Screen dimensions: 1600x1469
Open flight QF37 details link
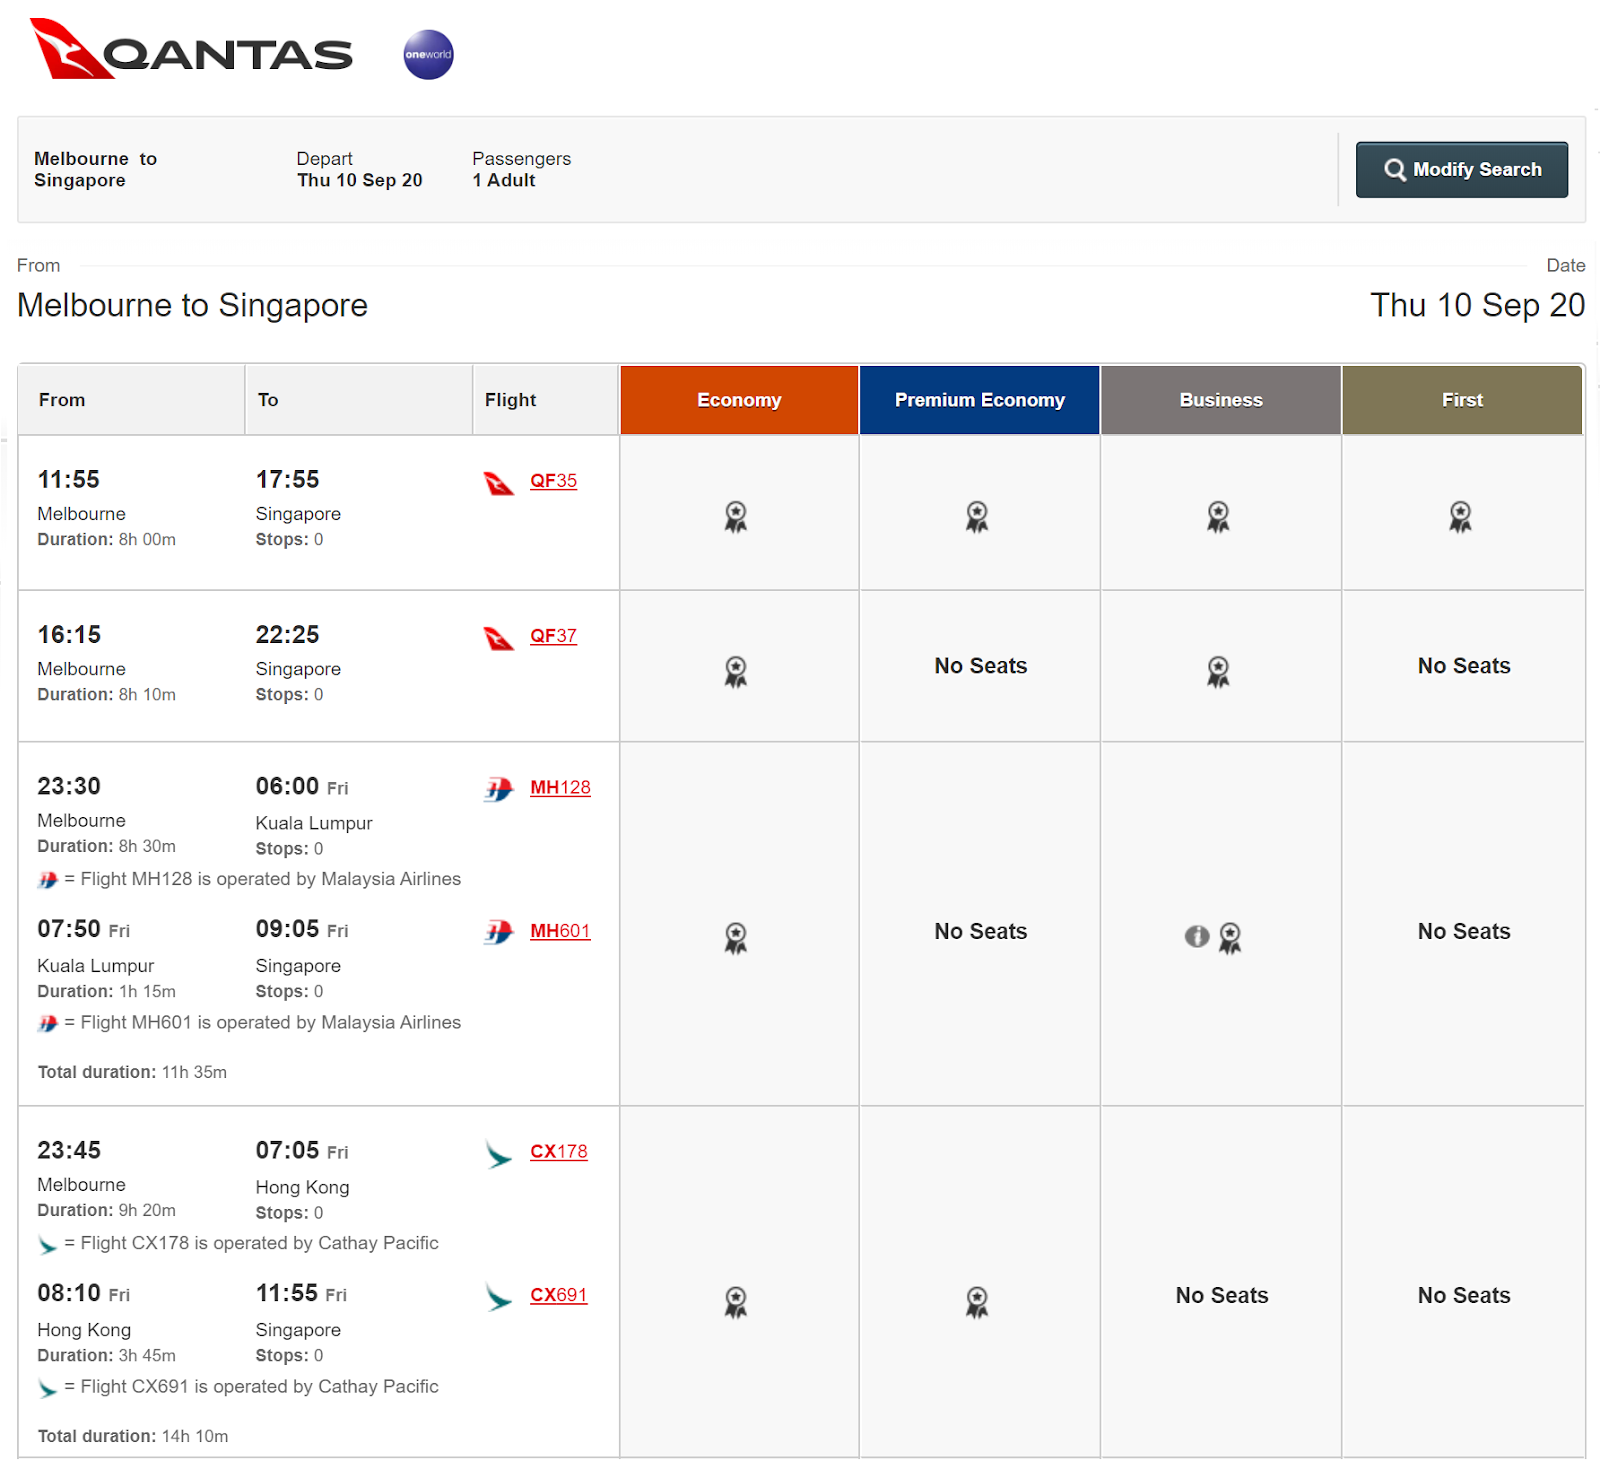click(x=553, y=635)
